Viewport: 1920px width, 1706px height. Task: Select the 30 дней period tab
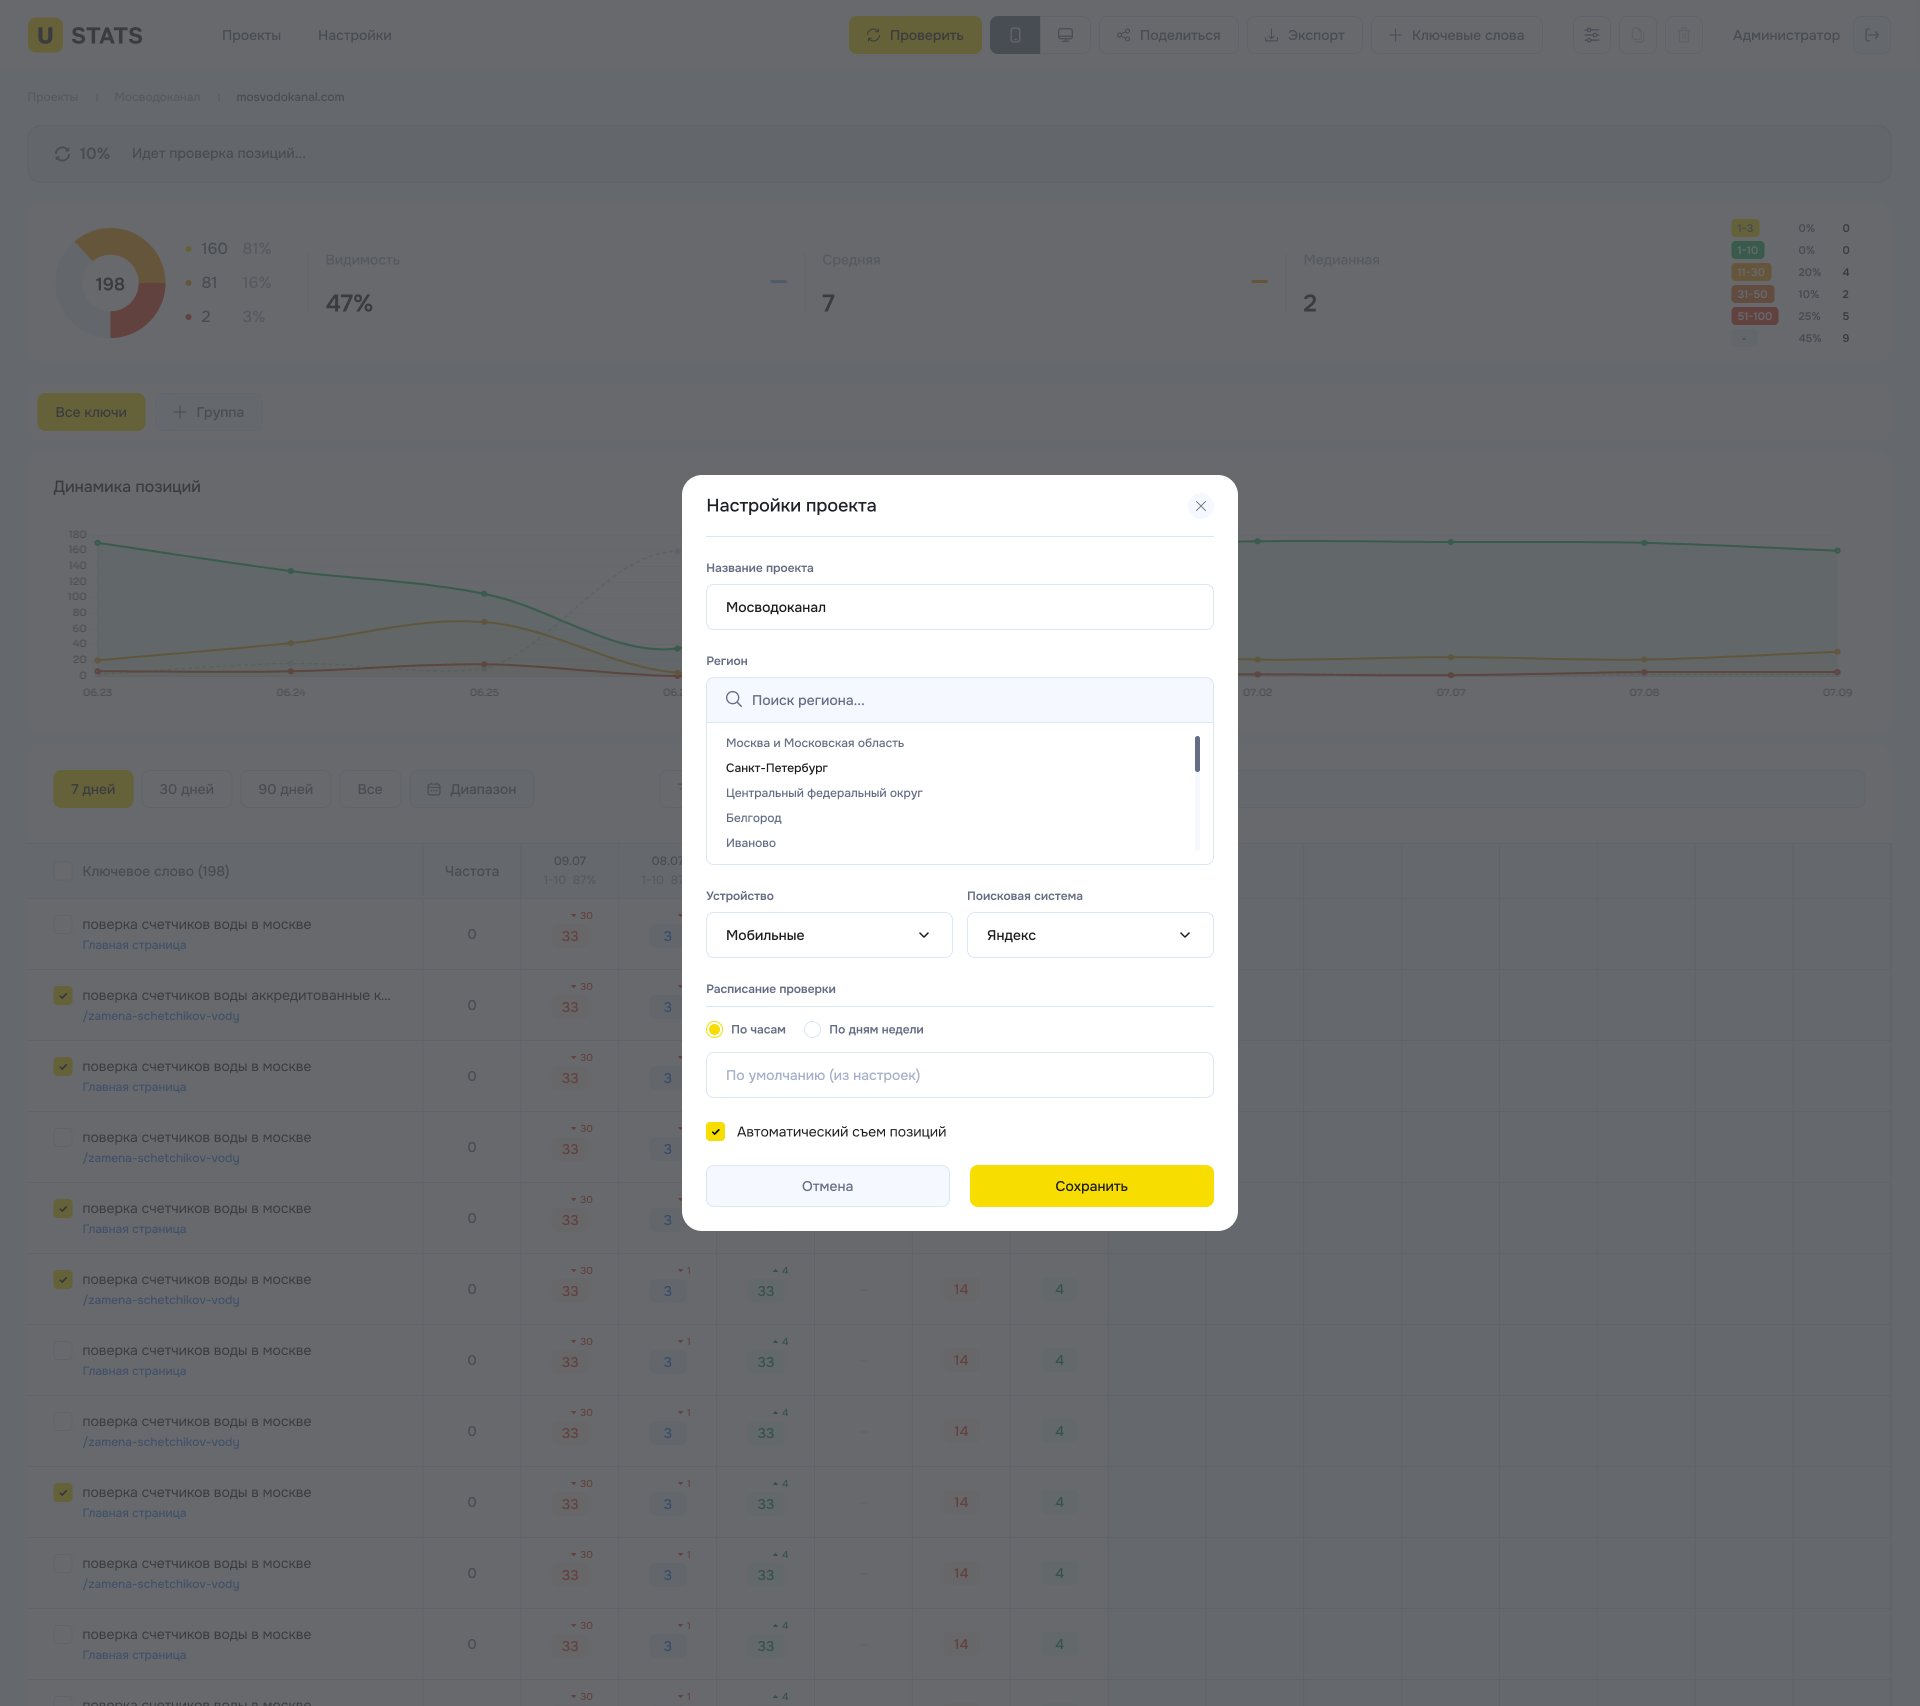[186, 789]
